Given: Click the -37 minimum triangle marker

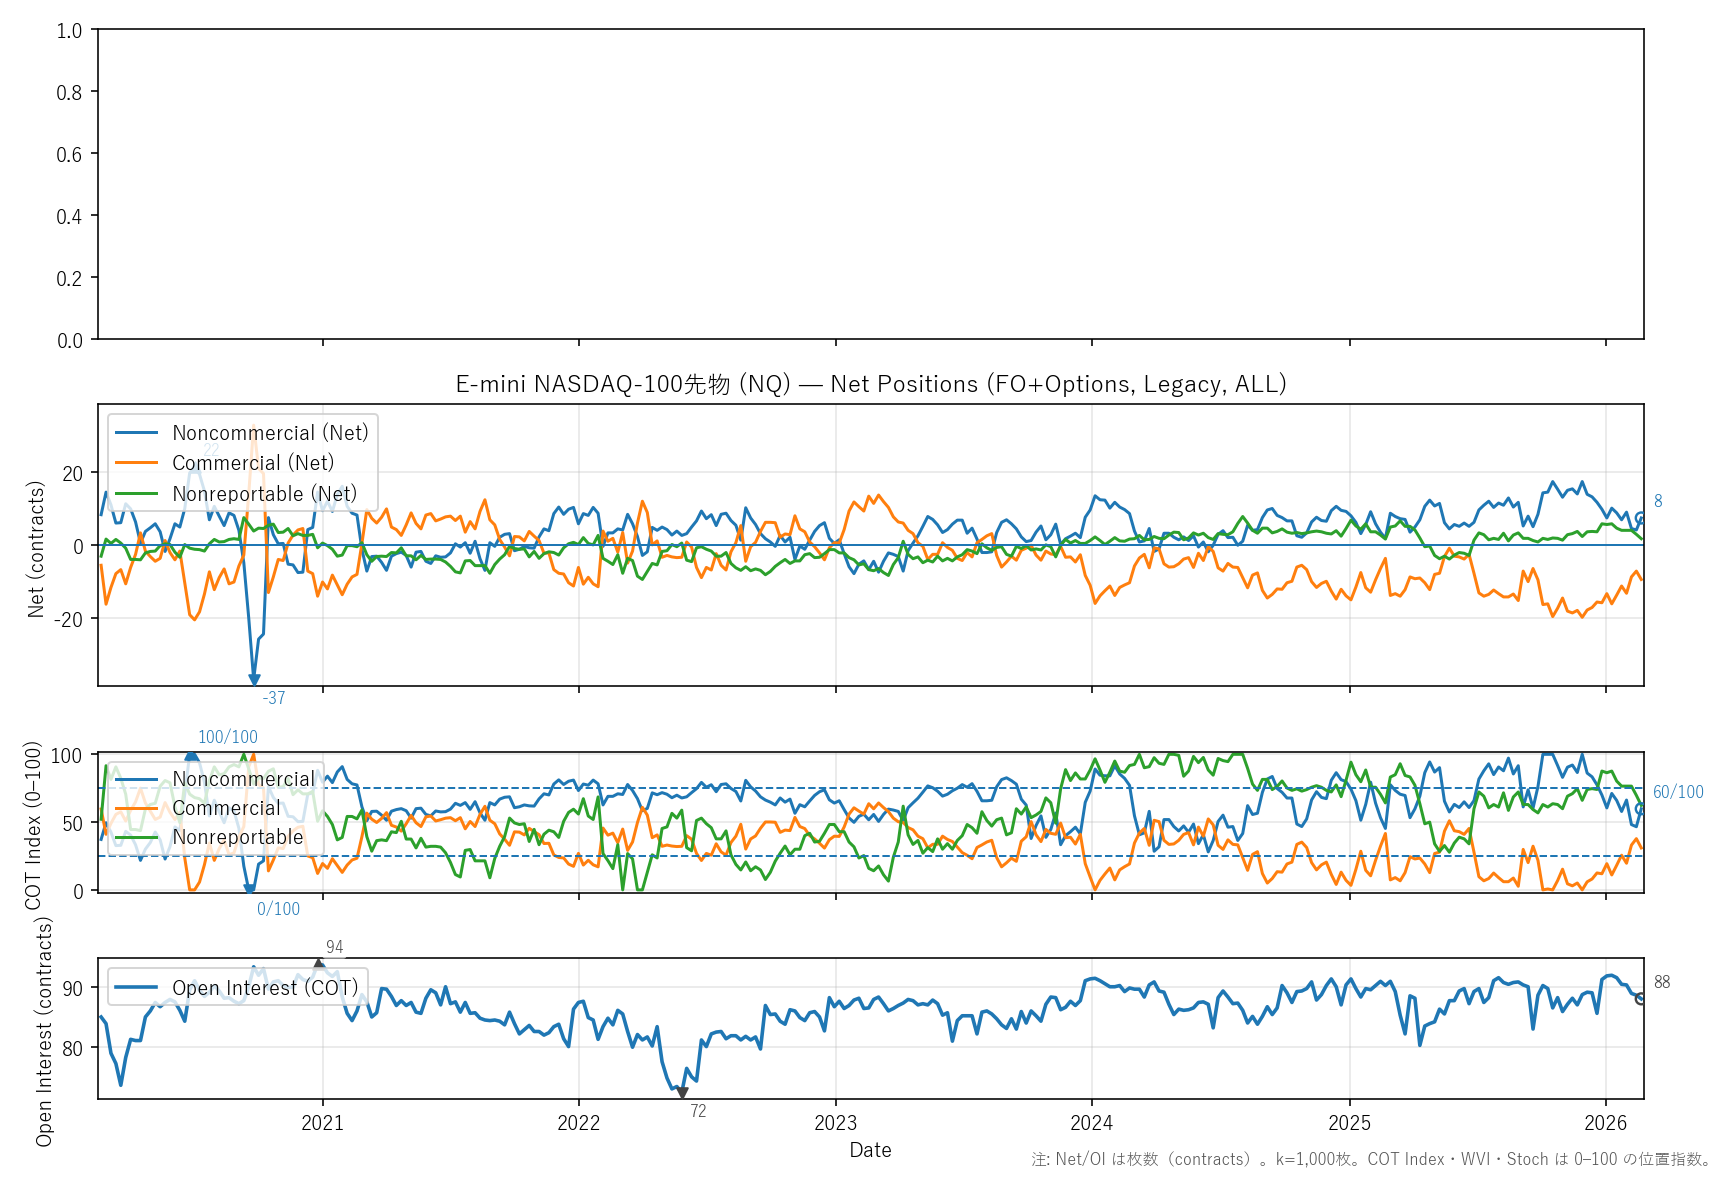Looking at the screenshot, I should click(x=254, y=680).
